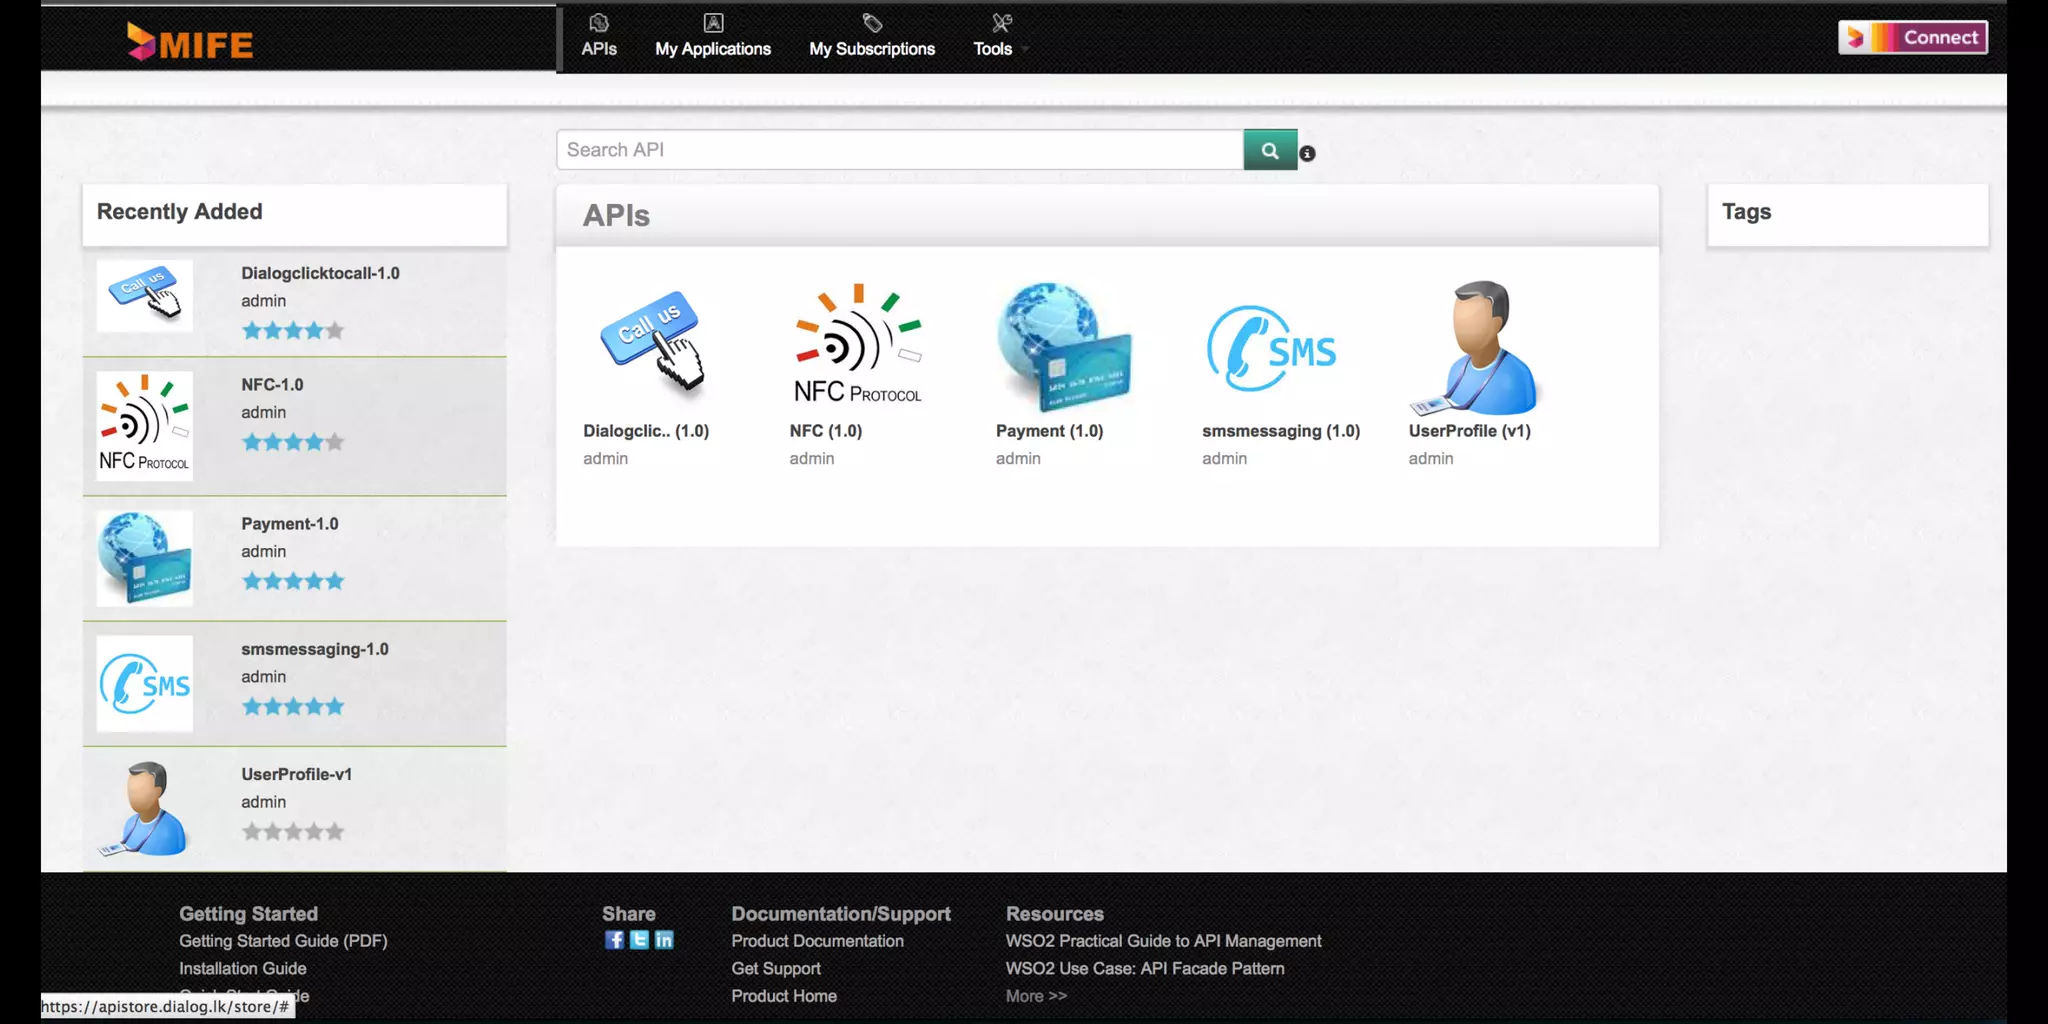Open NFC (1.0) API title
This screenshot has width=2048, height=1024.
tap(826, 431)
